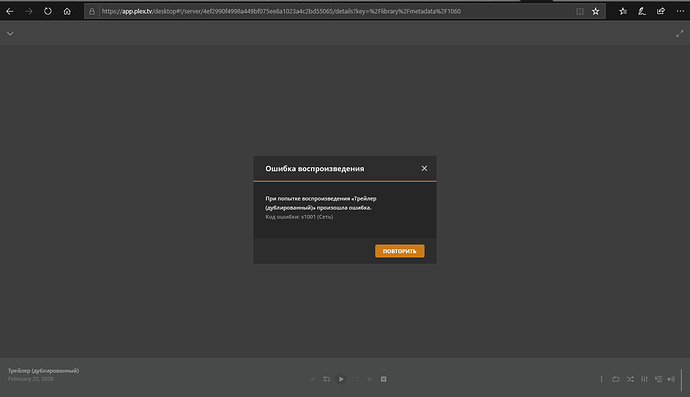
Task: Adjust the volume slider bar
Action: coord(682,380)
